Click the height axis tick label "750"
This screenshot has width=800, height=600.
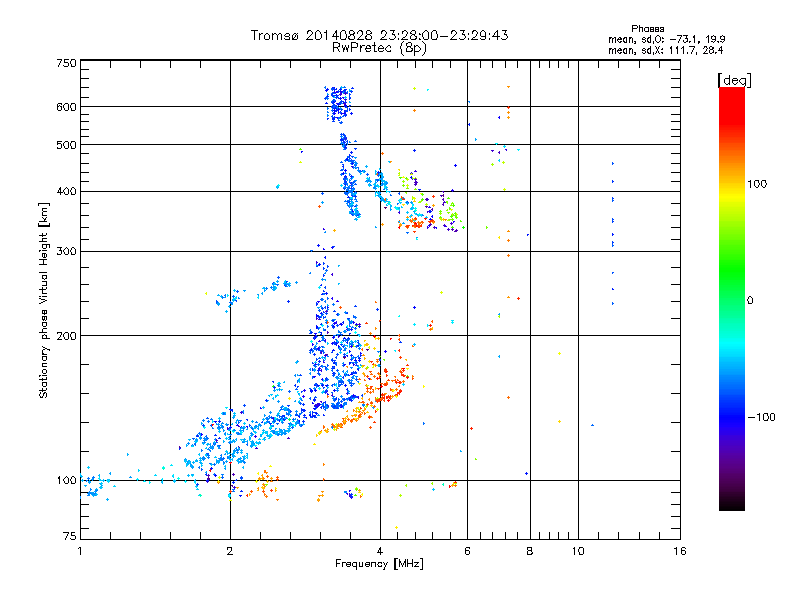(x=66, y=63)
